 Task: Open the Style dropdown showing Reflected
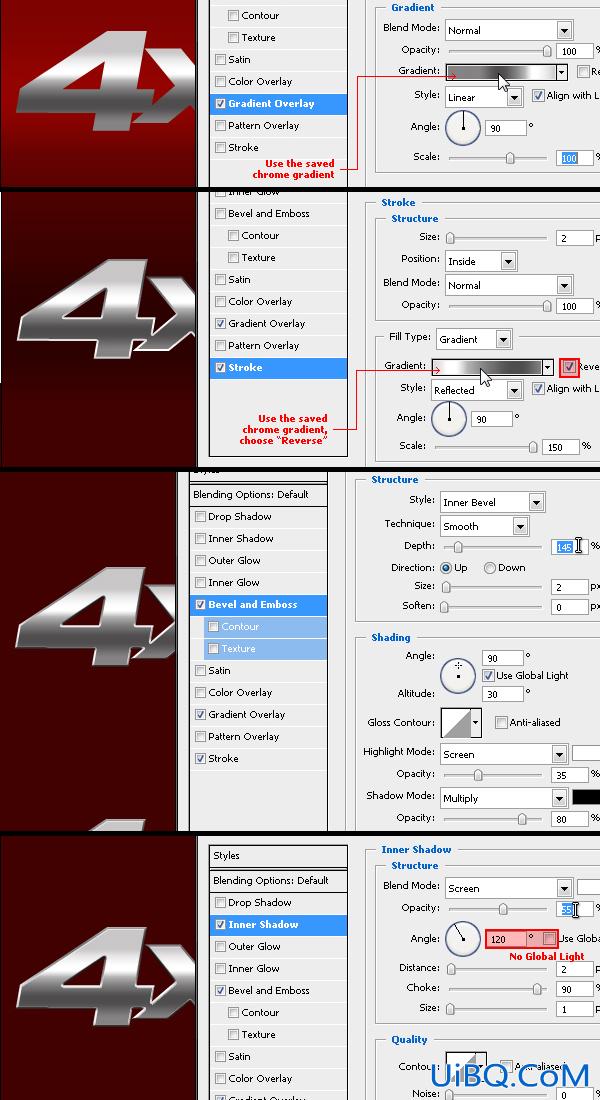point(477,390)
